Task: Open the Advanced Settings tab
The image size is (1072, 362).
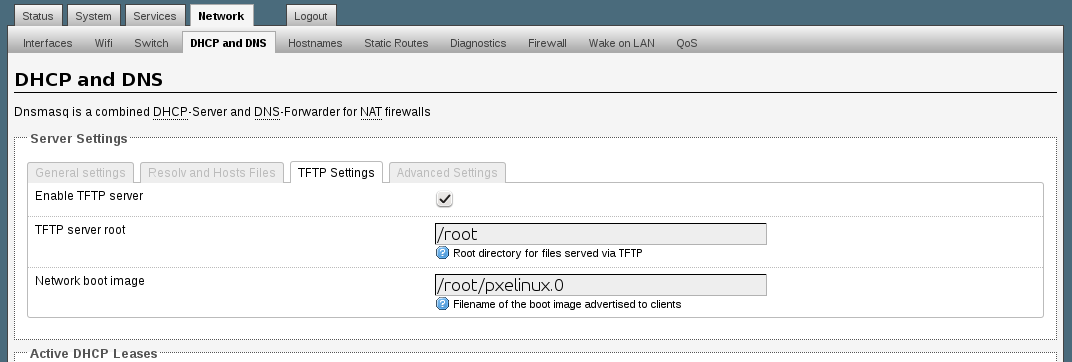Action: point(447,172)
